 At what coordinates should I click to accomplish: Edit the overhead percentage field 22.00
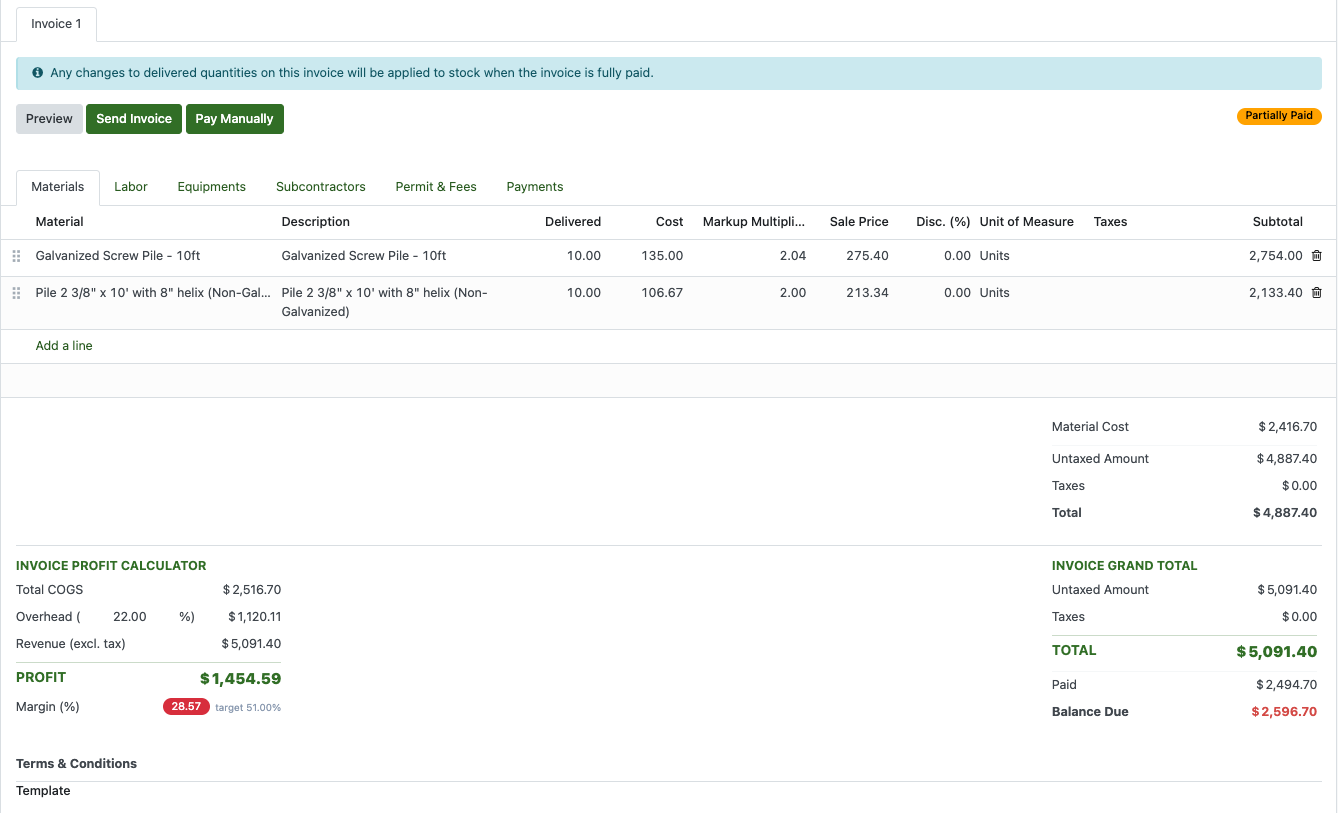pos(129,617)
